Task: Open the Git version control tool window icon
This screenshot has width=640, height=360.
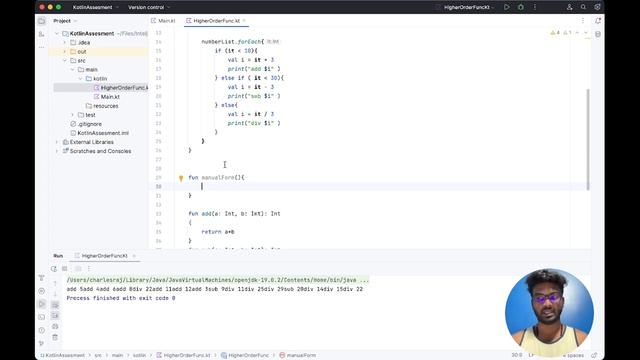Action: 42,343
